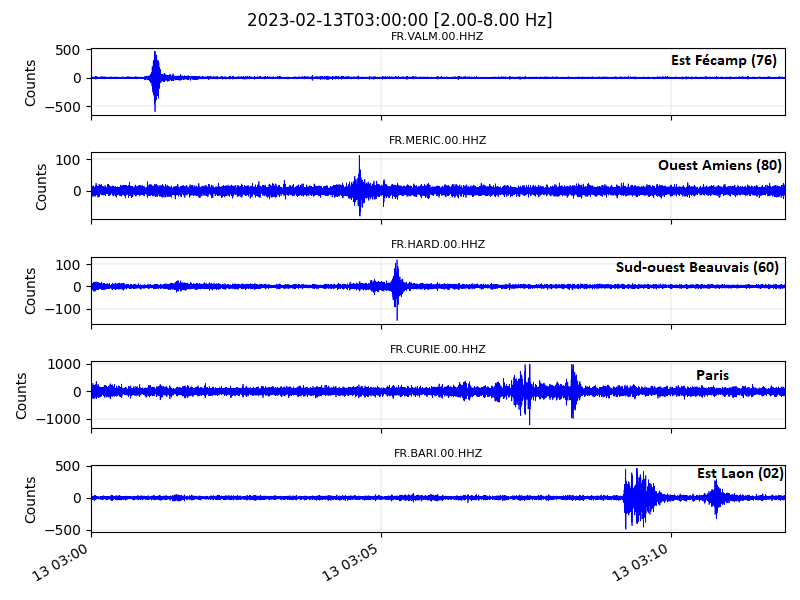Click the 13 03:05 time axis label
The height and width of the screenshot is (600, 800).
(x=351, y=562)
